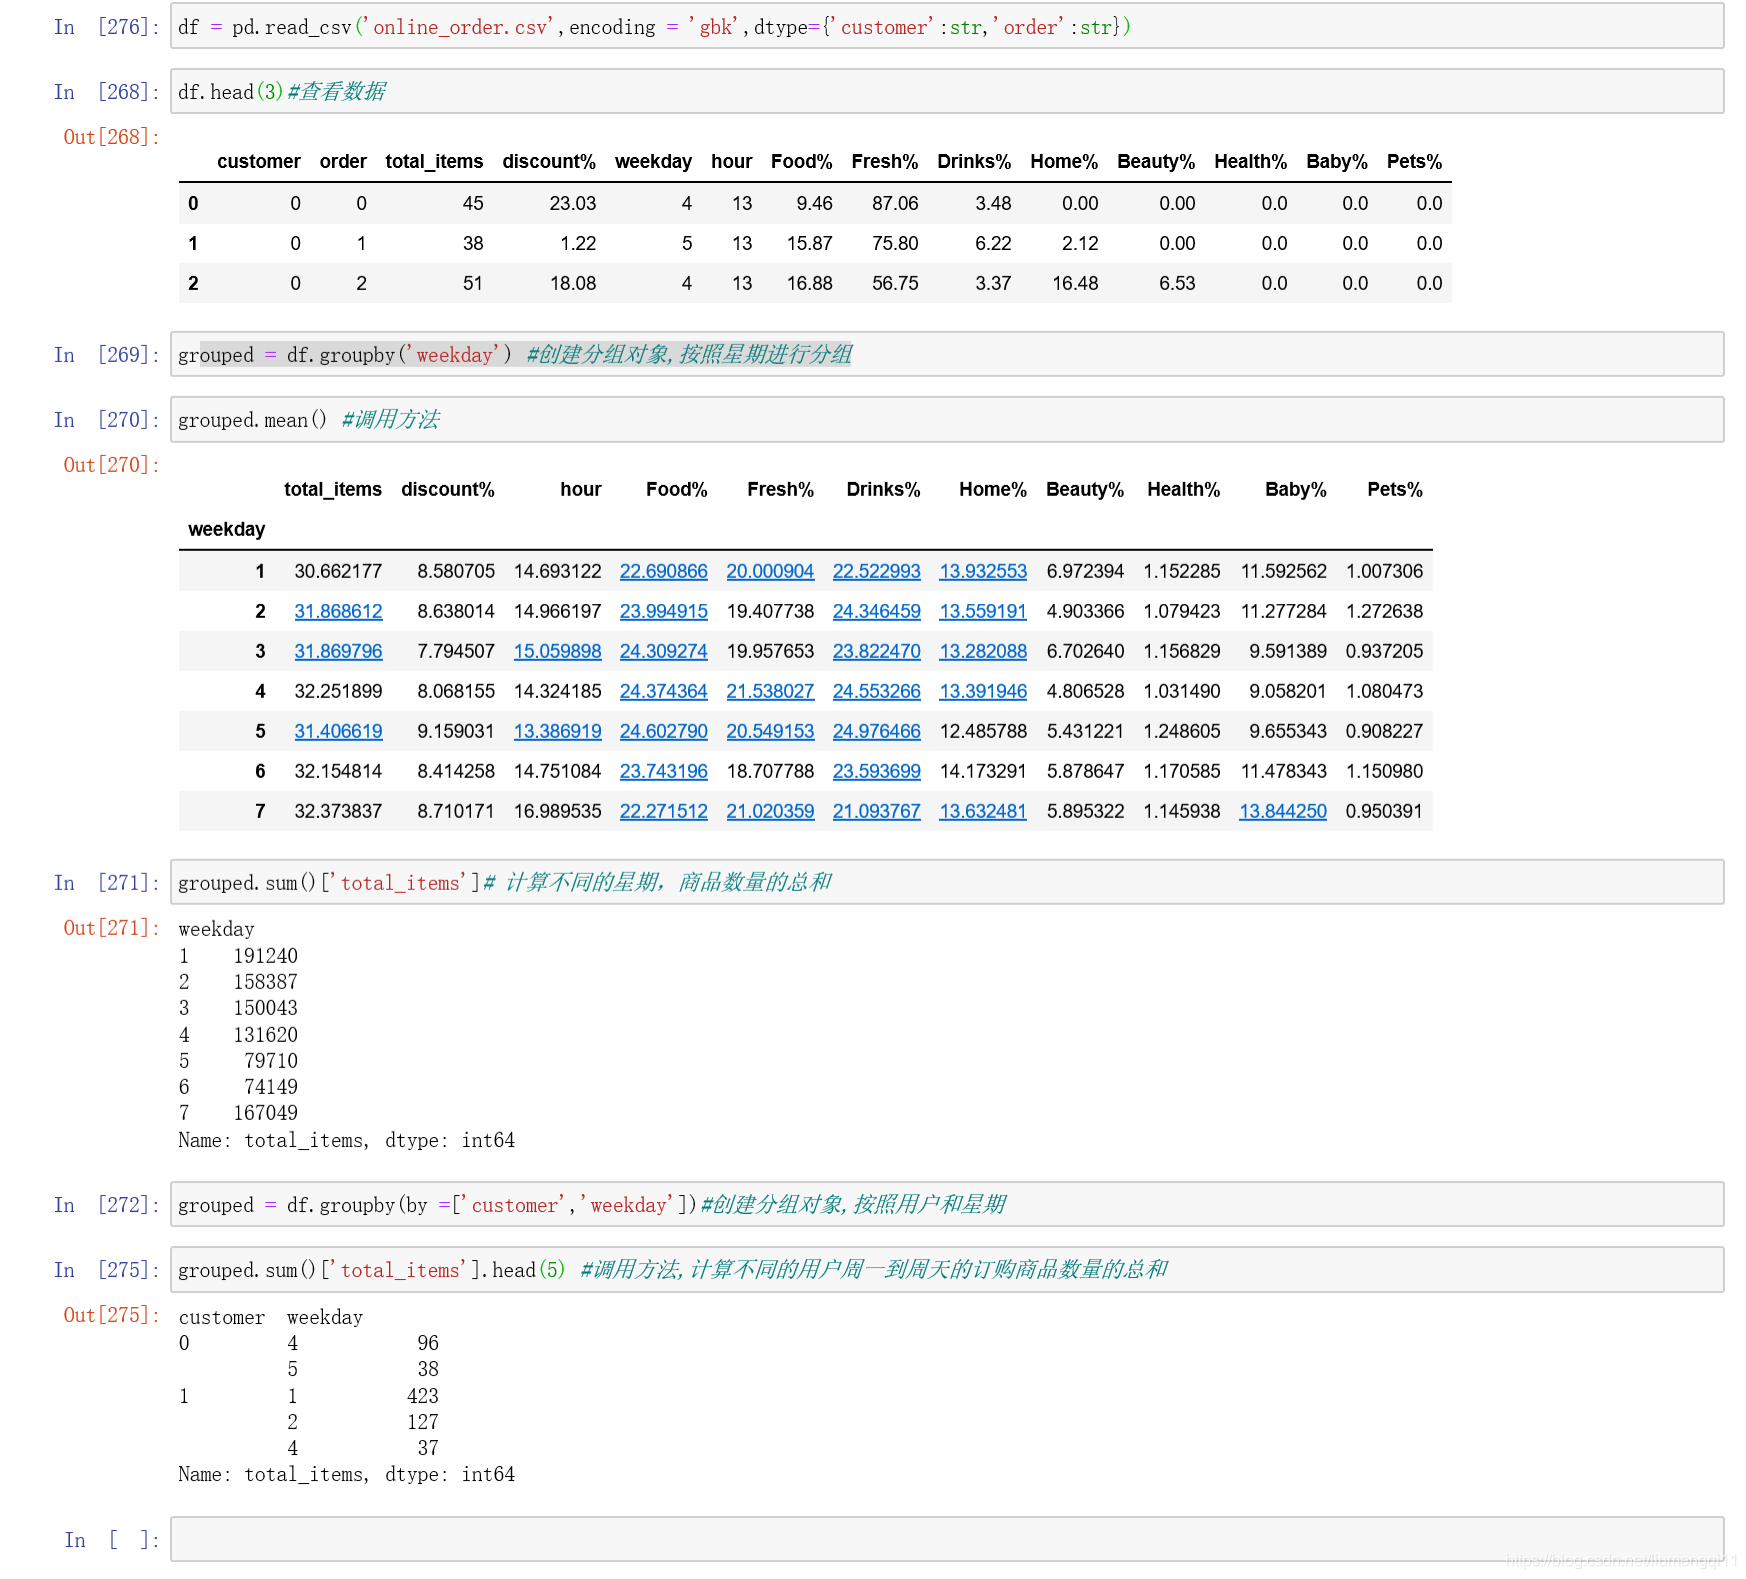Open the 21.538027 link in weekday 4
1746x1579 pixels.
pos(770,691)
